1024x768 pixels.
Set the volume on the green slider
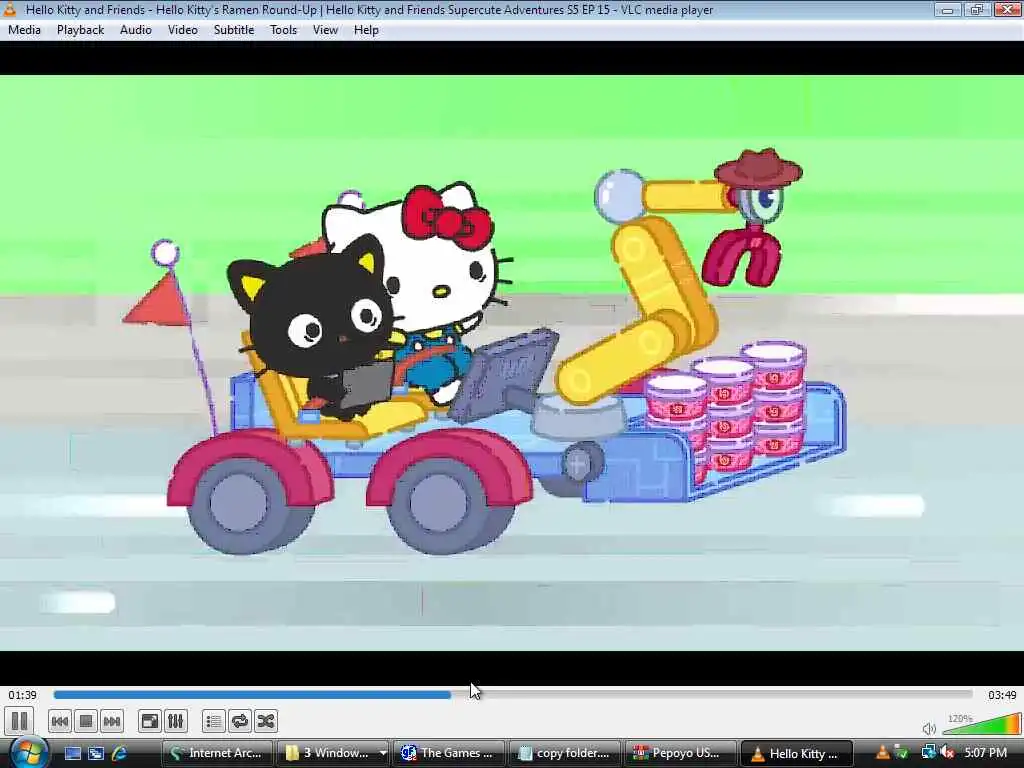[x=981, y=725]
